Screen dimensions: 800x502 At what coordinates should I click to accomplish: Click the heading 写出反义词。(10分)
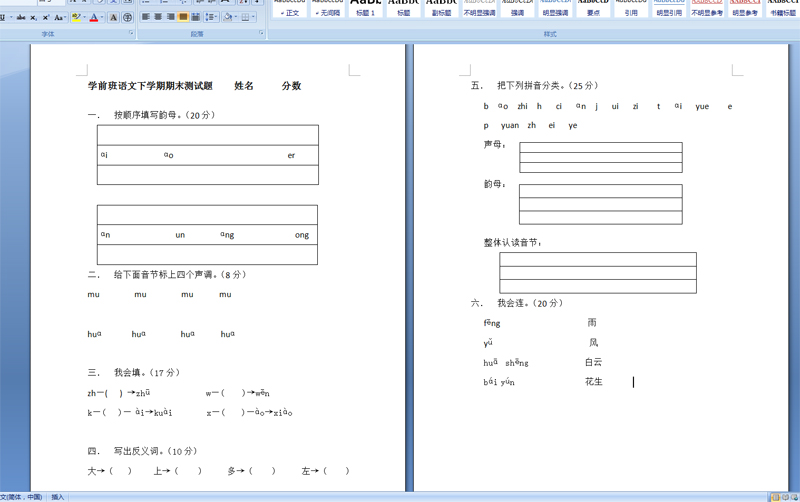155,451
